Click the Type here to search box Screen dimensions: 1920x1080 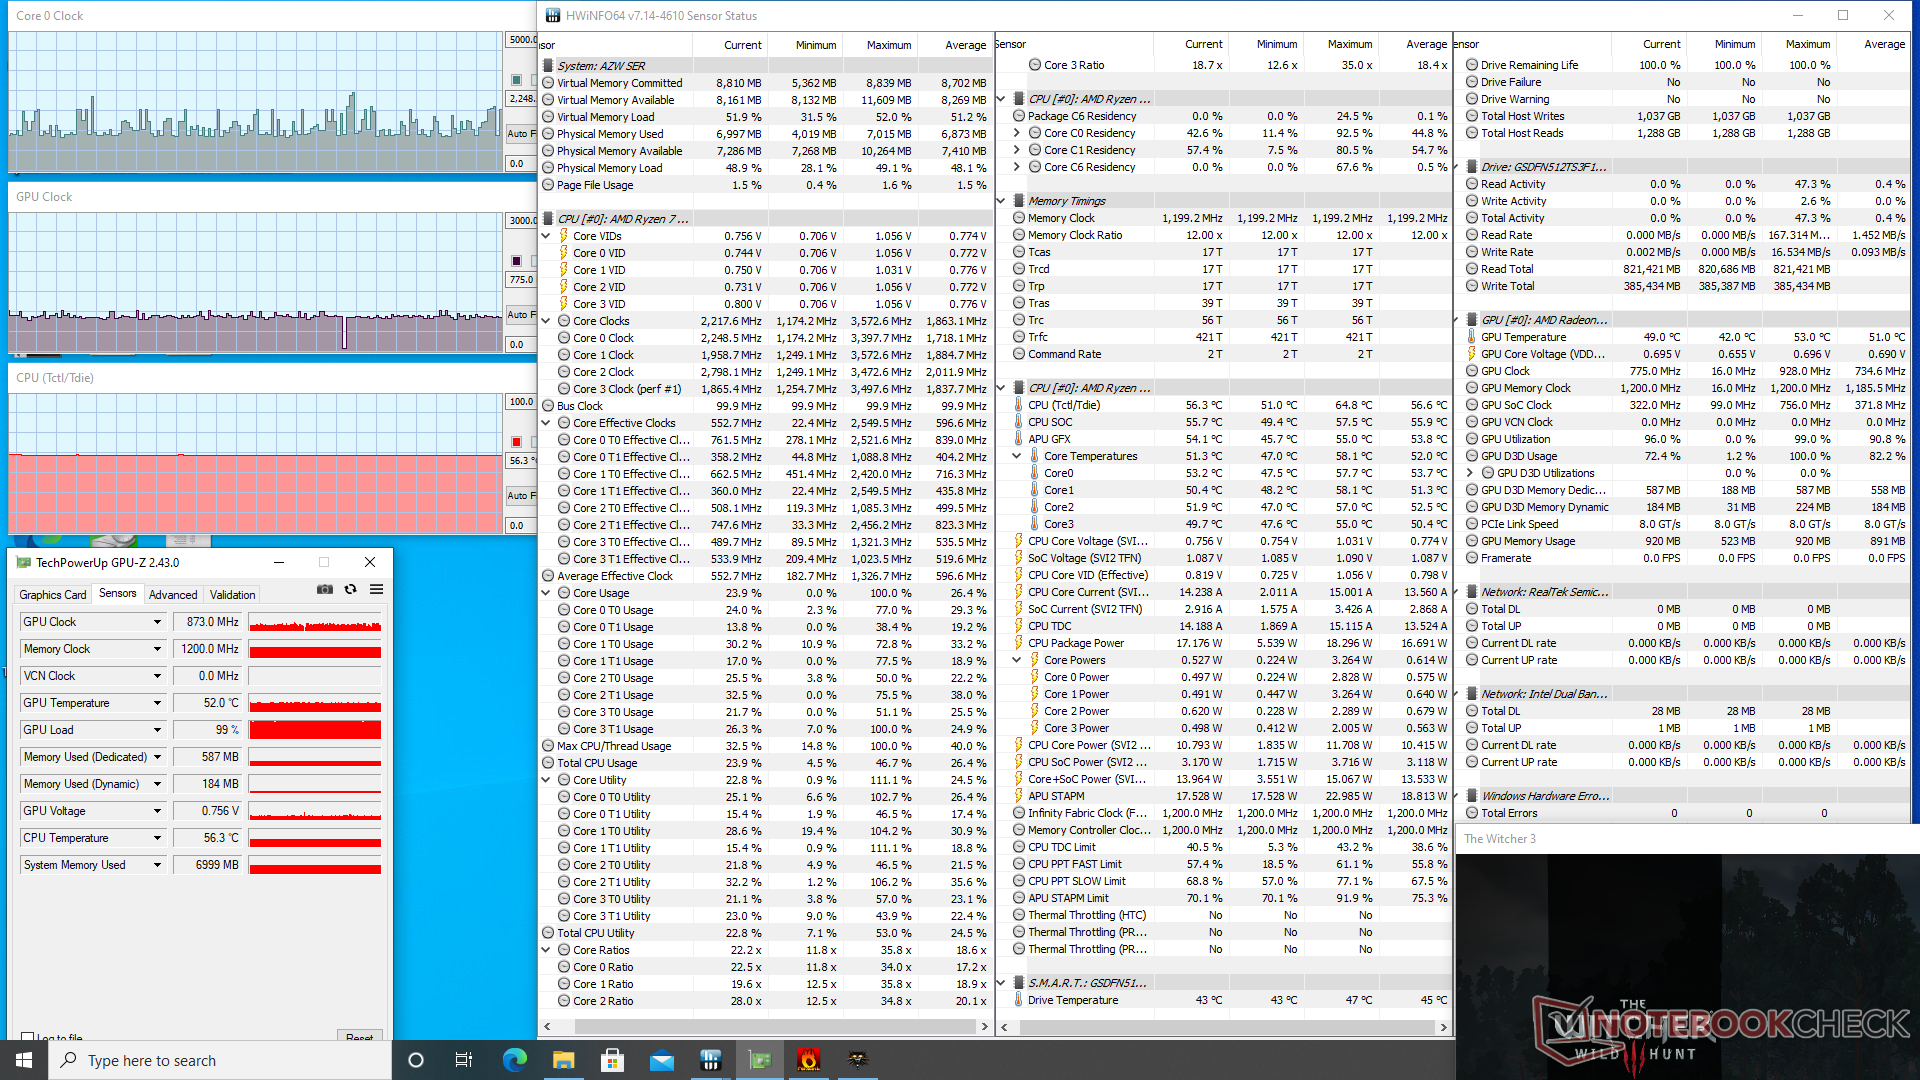coord(220,1060)
